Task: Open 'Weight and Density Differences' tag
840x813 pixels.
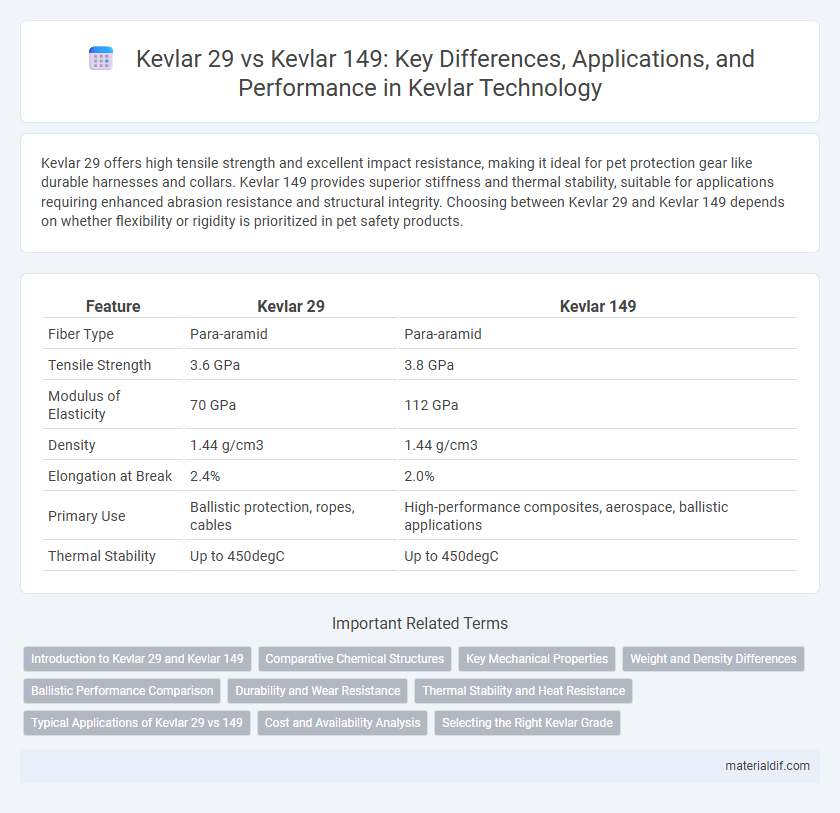Action: click(713, 659)
